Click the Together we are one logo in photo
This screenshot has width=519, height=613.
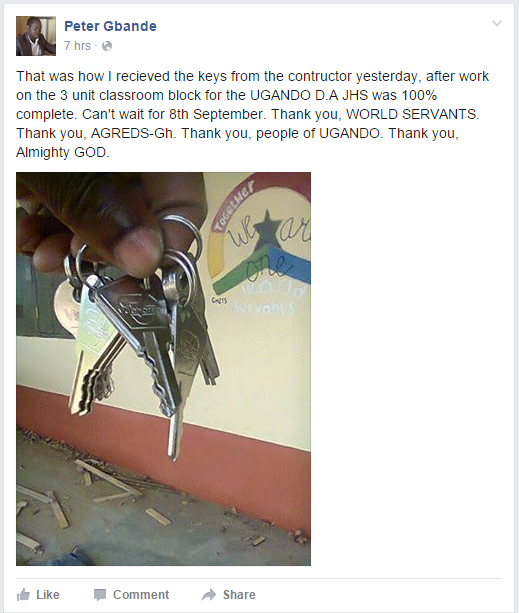pyautogui.click(x=260, y=242)
